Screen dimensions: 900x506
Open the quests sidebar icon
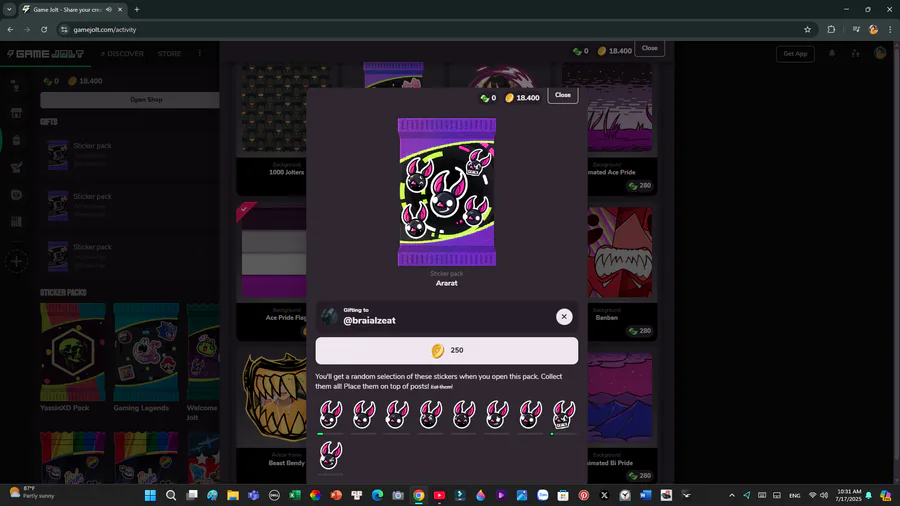[x=16, y=168]
